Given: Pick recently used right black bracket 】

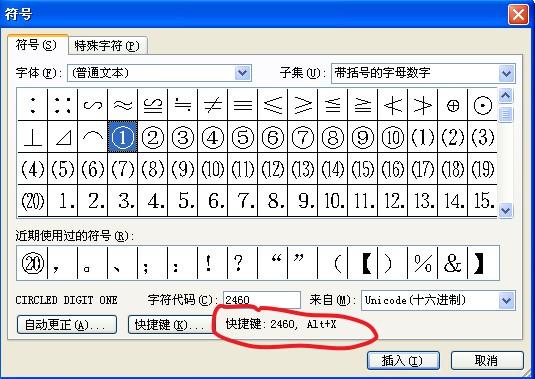Looking at the screenshot, I should [x=482, y=263].
